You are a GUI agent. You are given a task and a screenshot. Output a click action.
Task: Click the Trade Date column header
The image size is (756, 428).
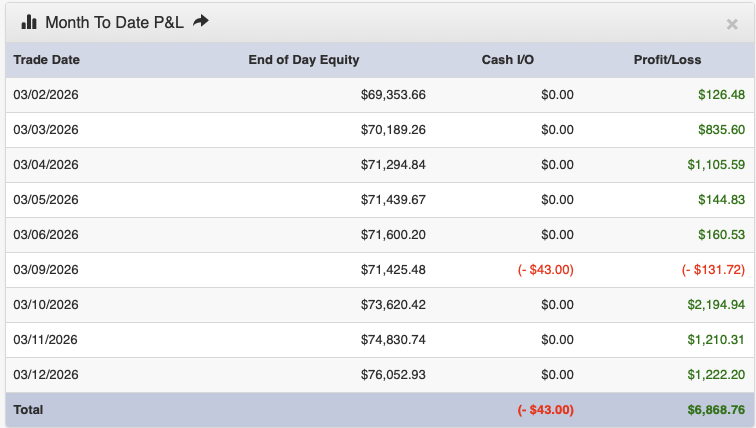pos(46,60)
